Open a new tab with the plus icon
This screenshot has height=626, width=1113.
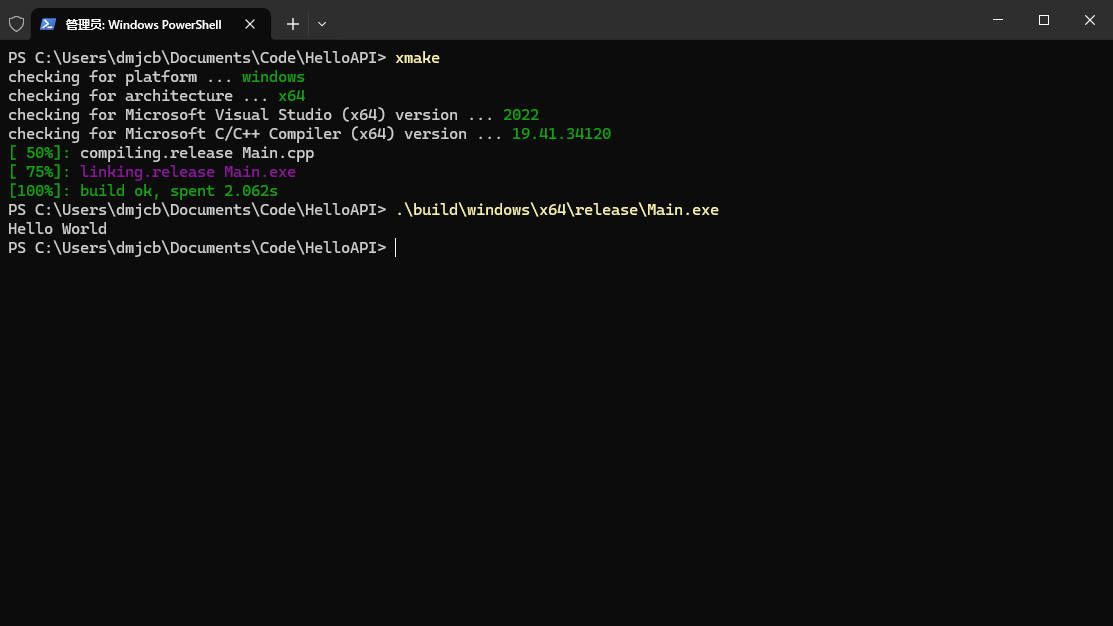point(292,24)
